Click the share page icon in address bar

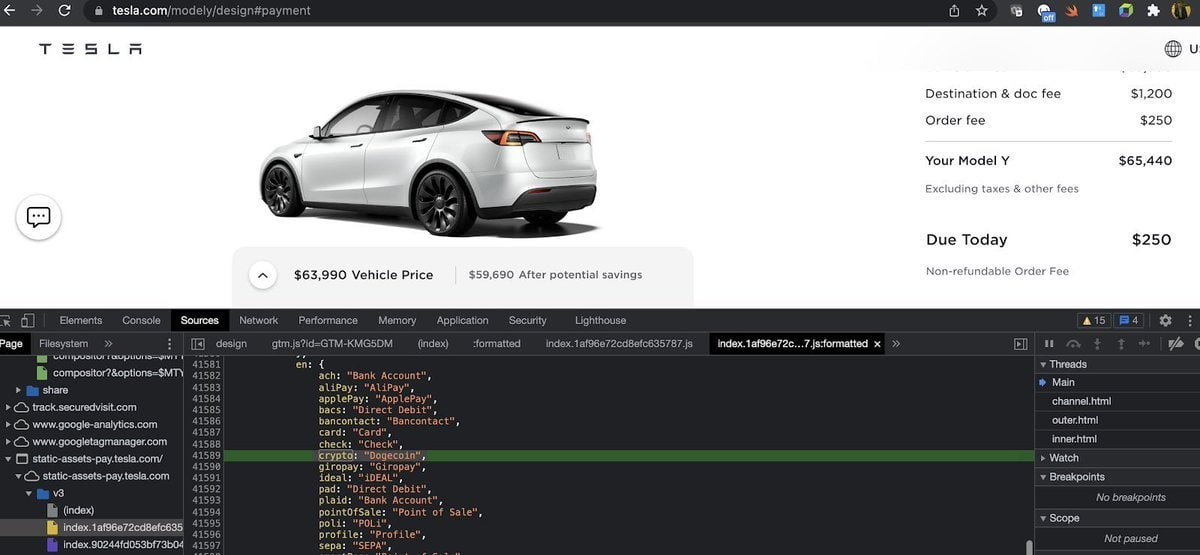955,11
